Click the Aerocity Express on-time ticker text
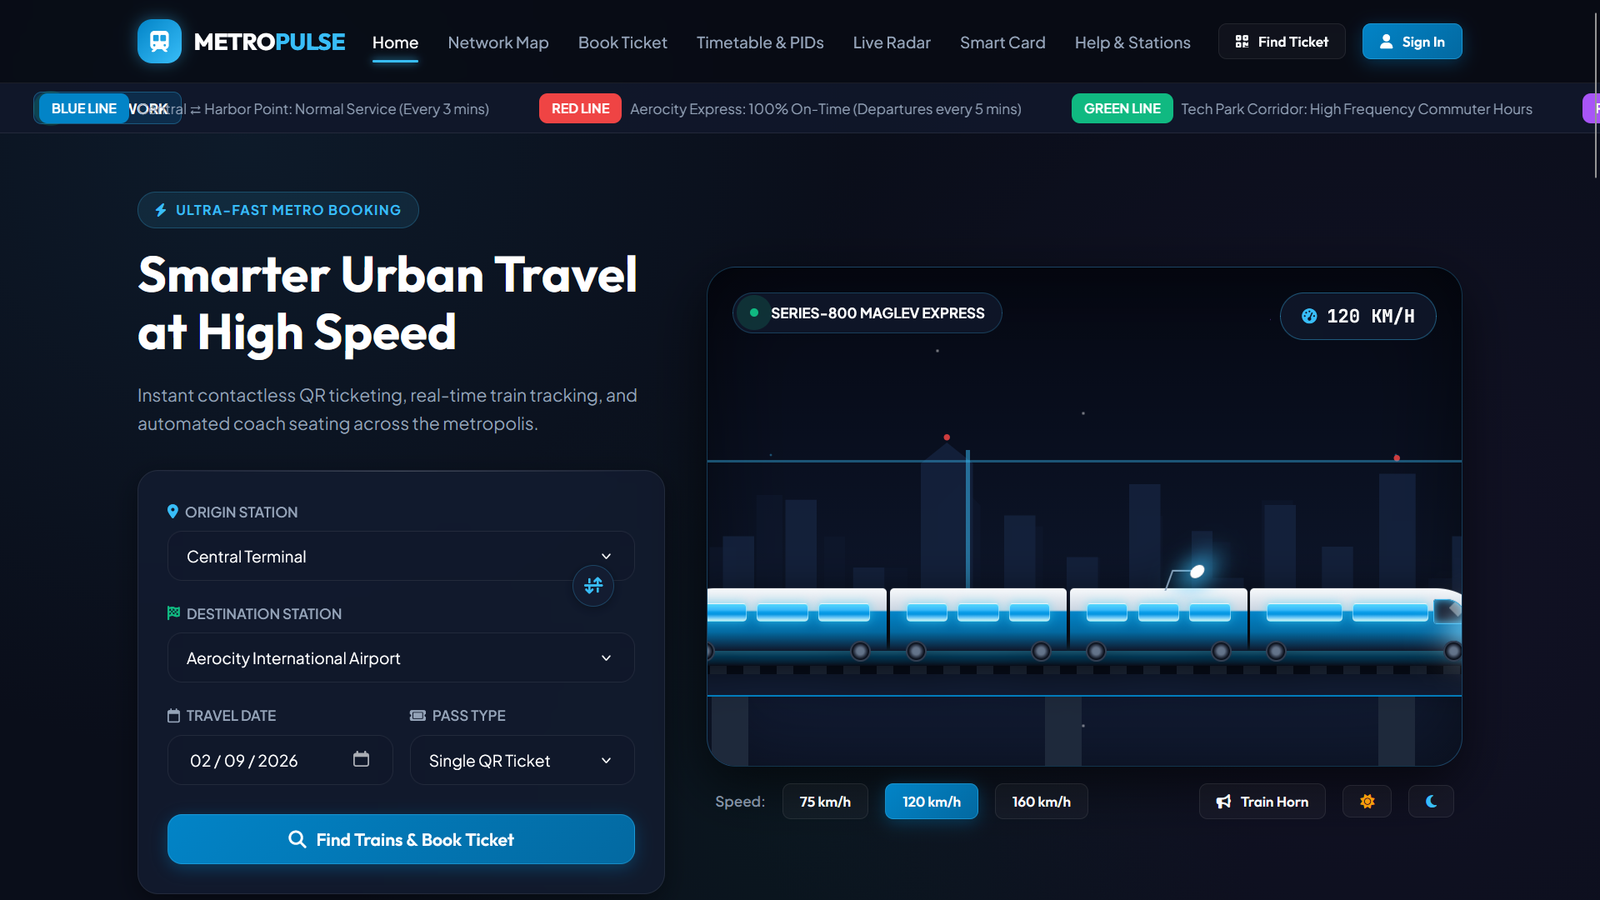The image size is (1600, 900). [825, 109]
